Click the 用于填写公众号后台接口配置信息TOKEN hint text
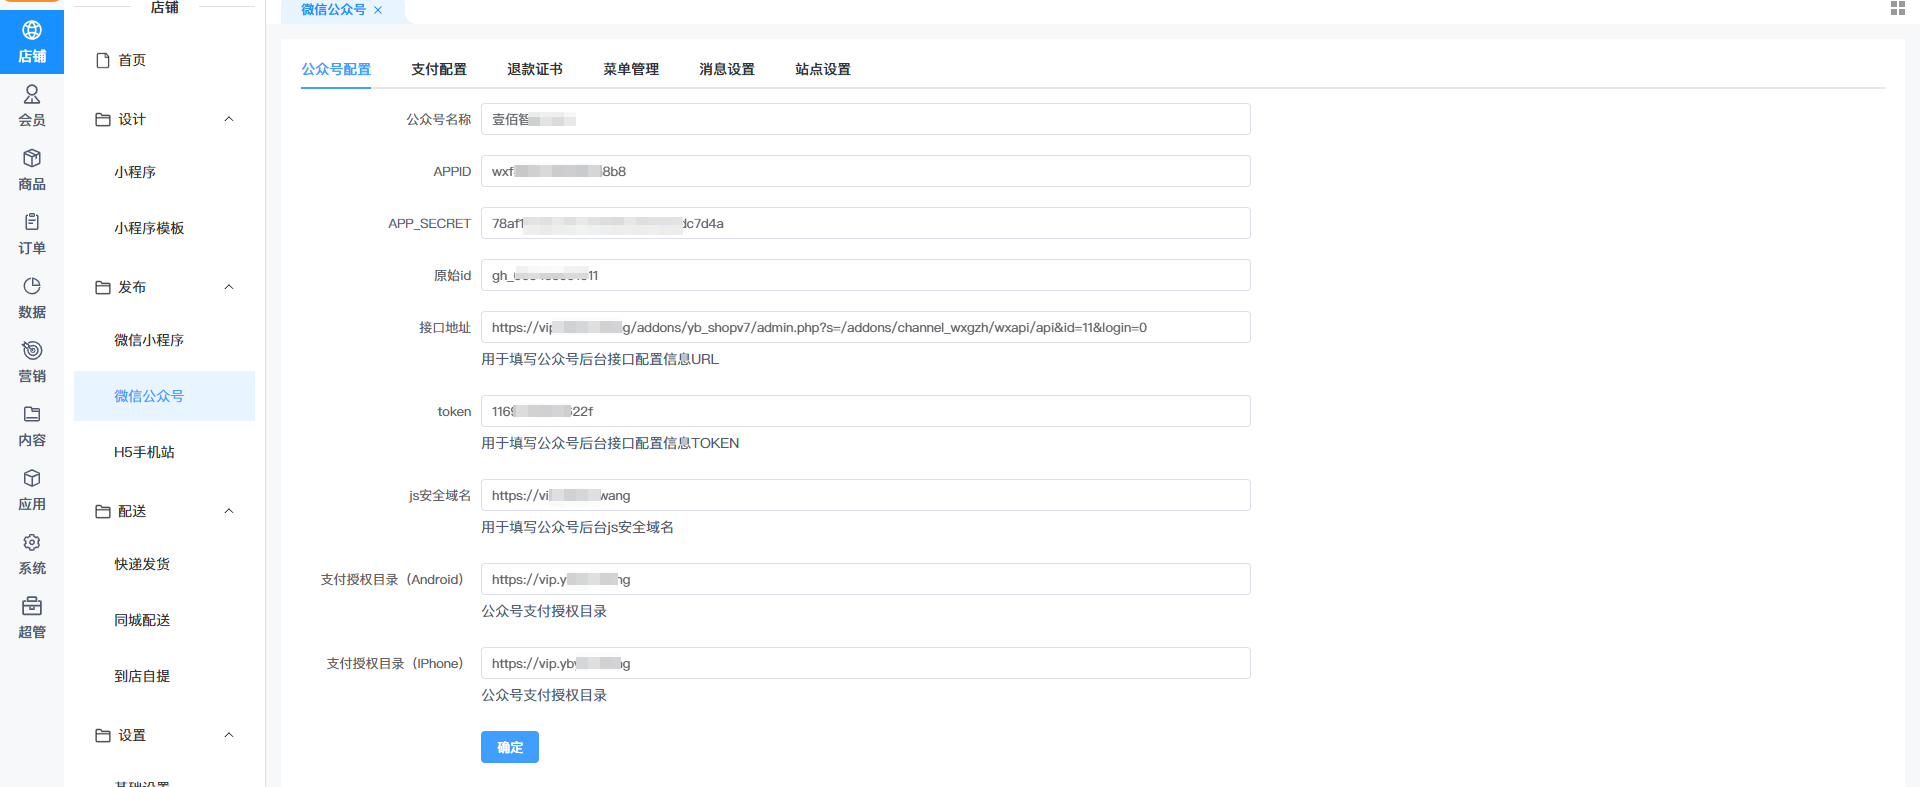 point(610,443)
